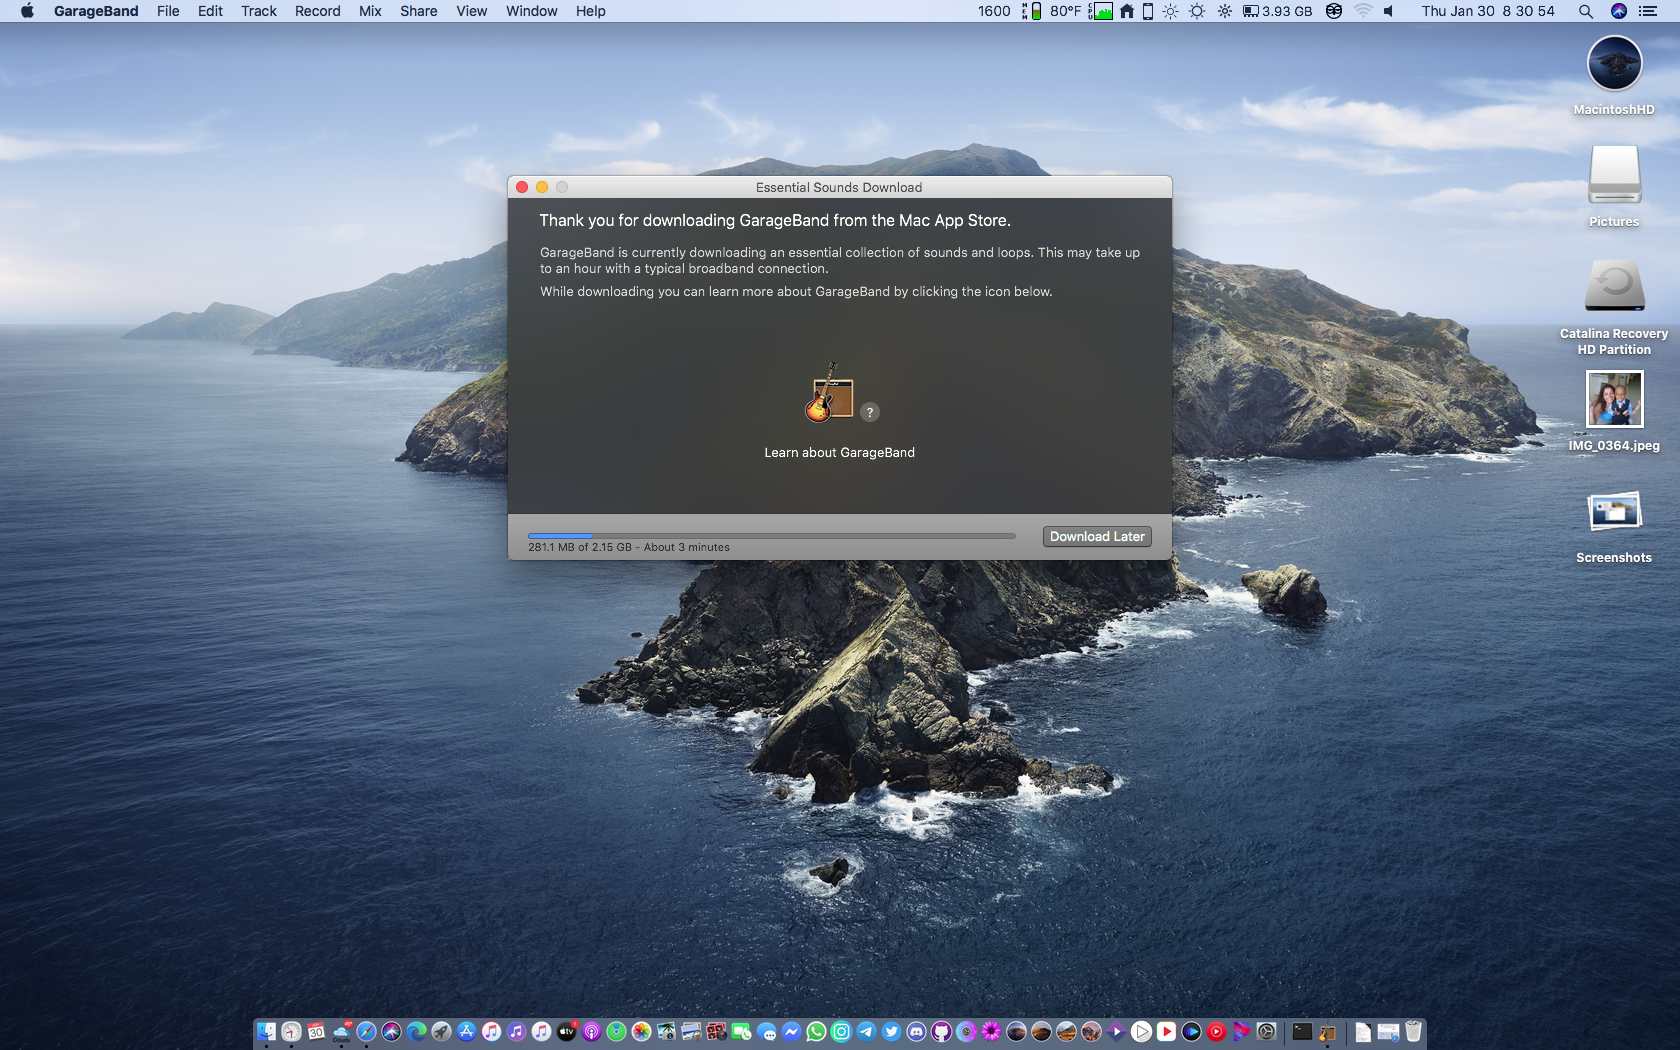Select the Catalina Recovery HD Partition icon
This screenshot has height=1050, width=1680.
coord(1614,307)
